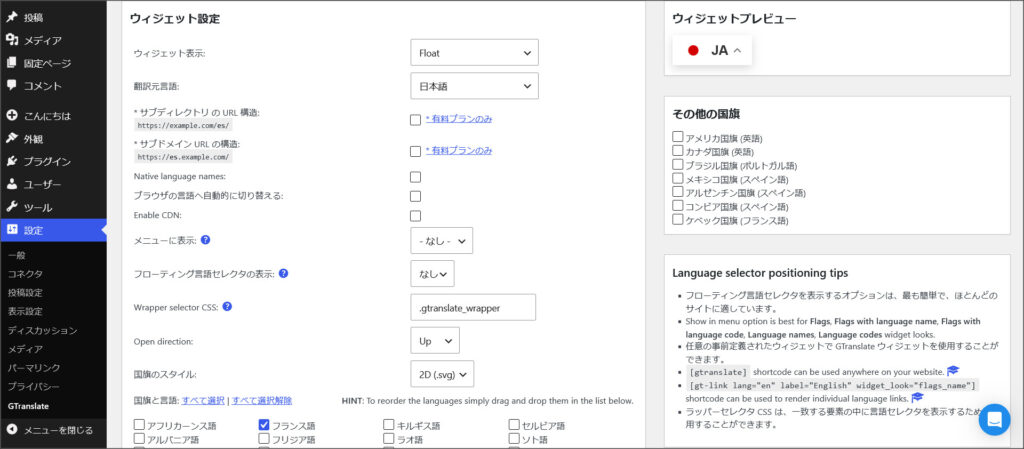
Task: Click the settings icon beside 設定
Action: click(x=12, y=230)
